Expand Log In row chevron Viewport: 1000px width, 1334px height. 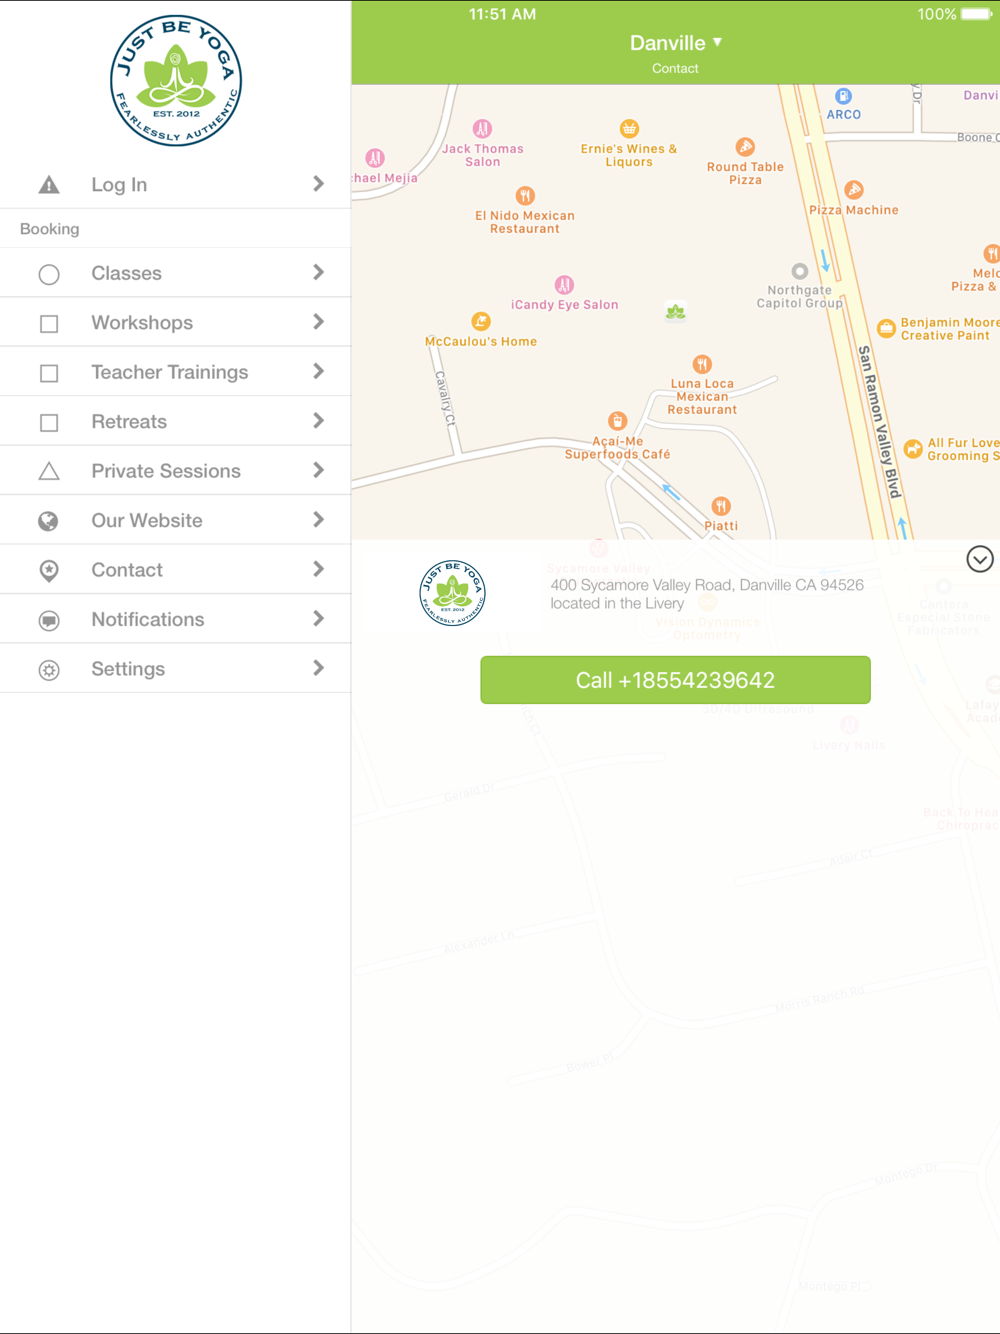coord(318,184)
